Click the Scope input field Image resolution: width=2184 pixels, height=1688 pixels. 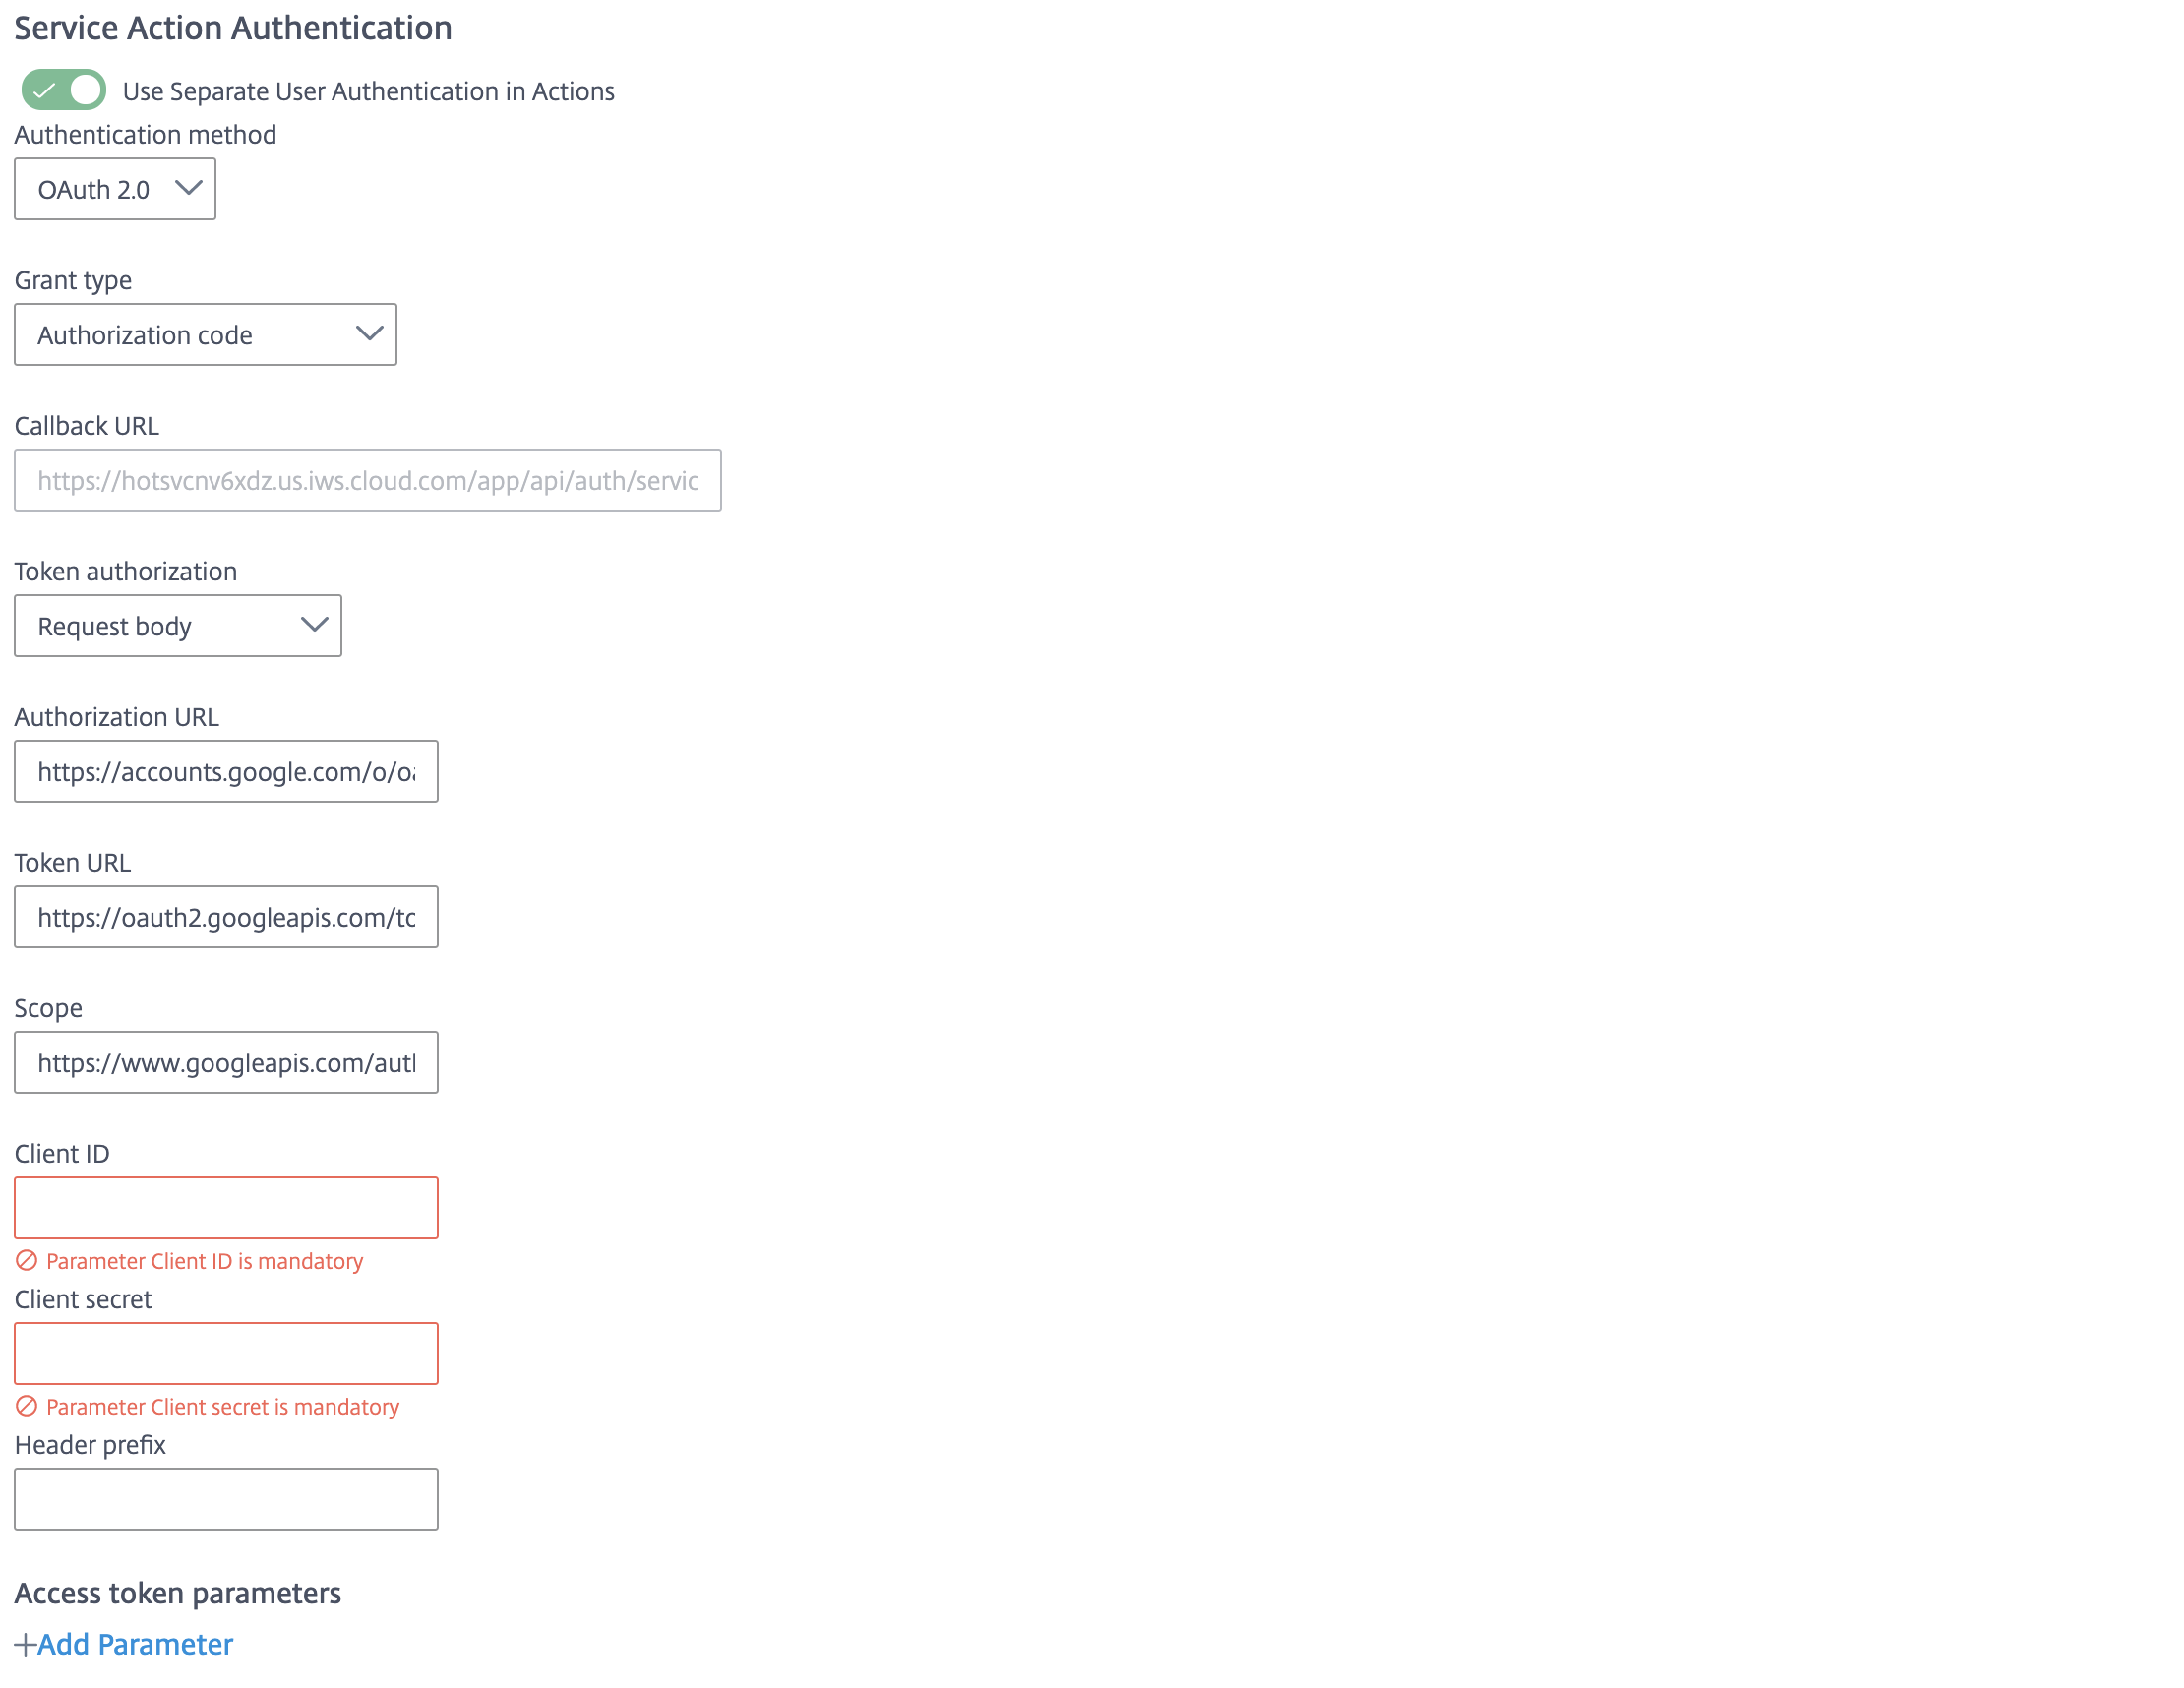click(227, 1062)
